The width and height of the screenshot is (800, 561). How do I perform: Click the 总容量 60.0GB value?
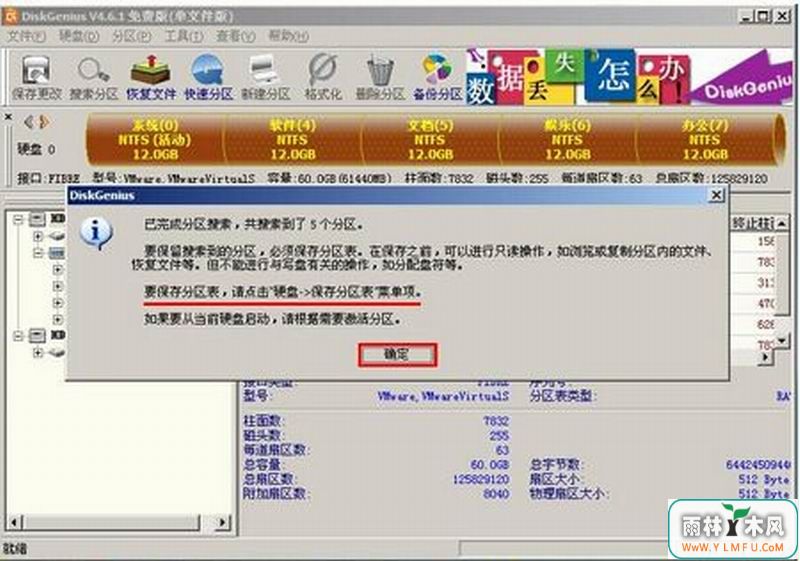[x=489, y=465]
